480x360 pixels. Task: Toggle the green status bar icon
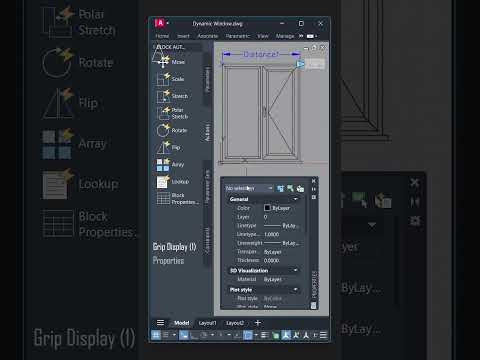[x=275, y=335]
